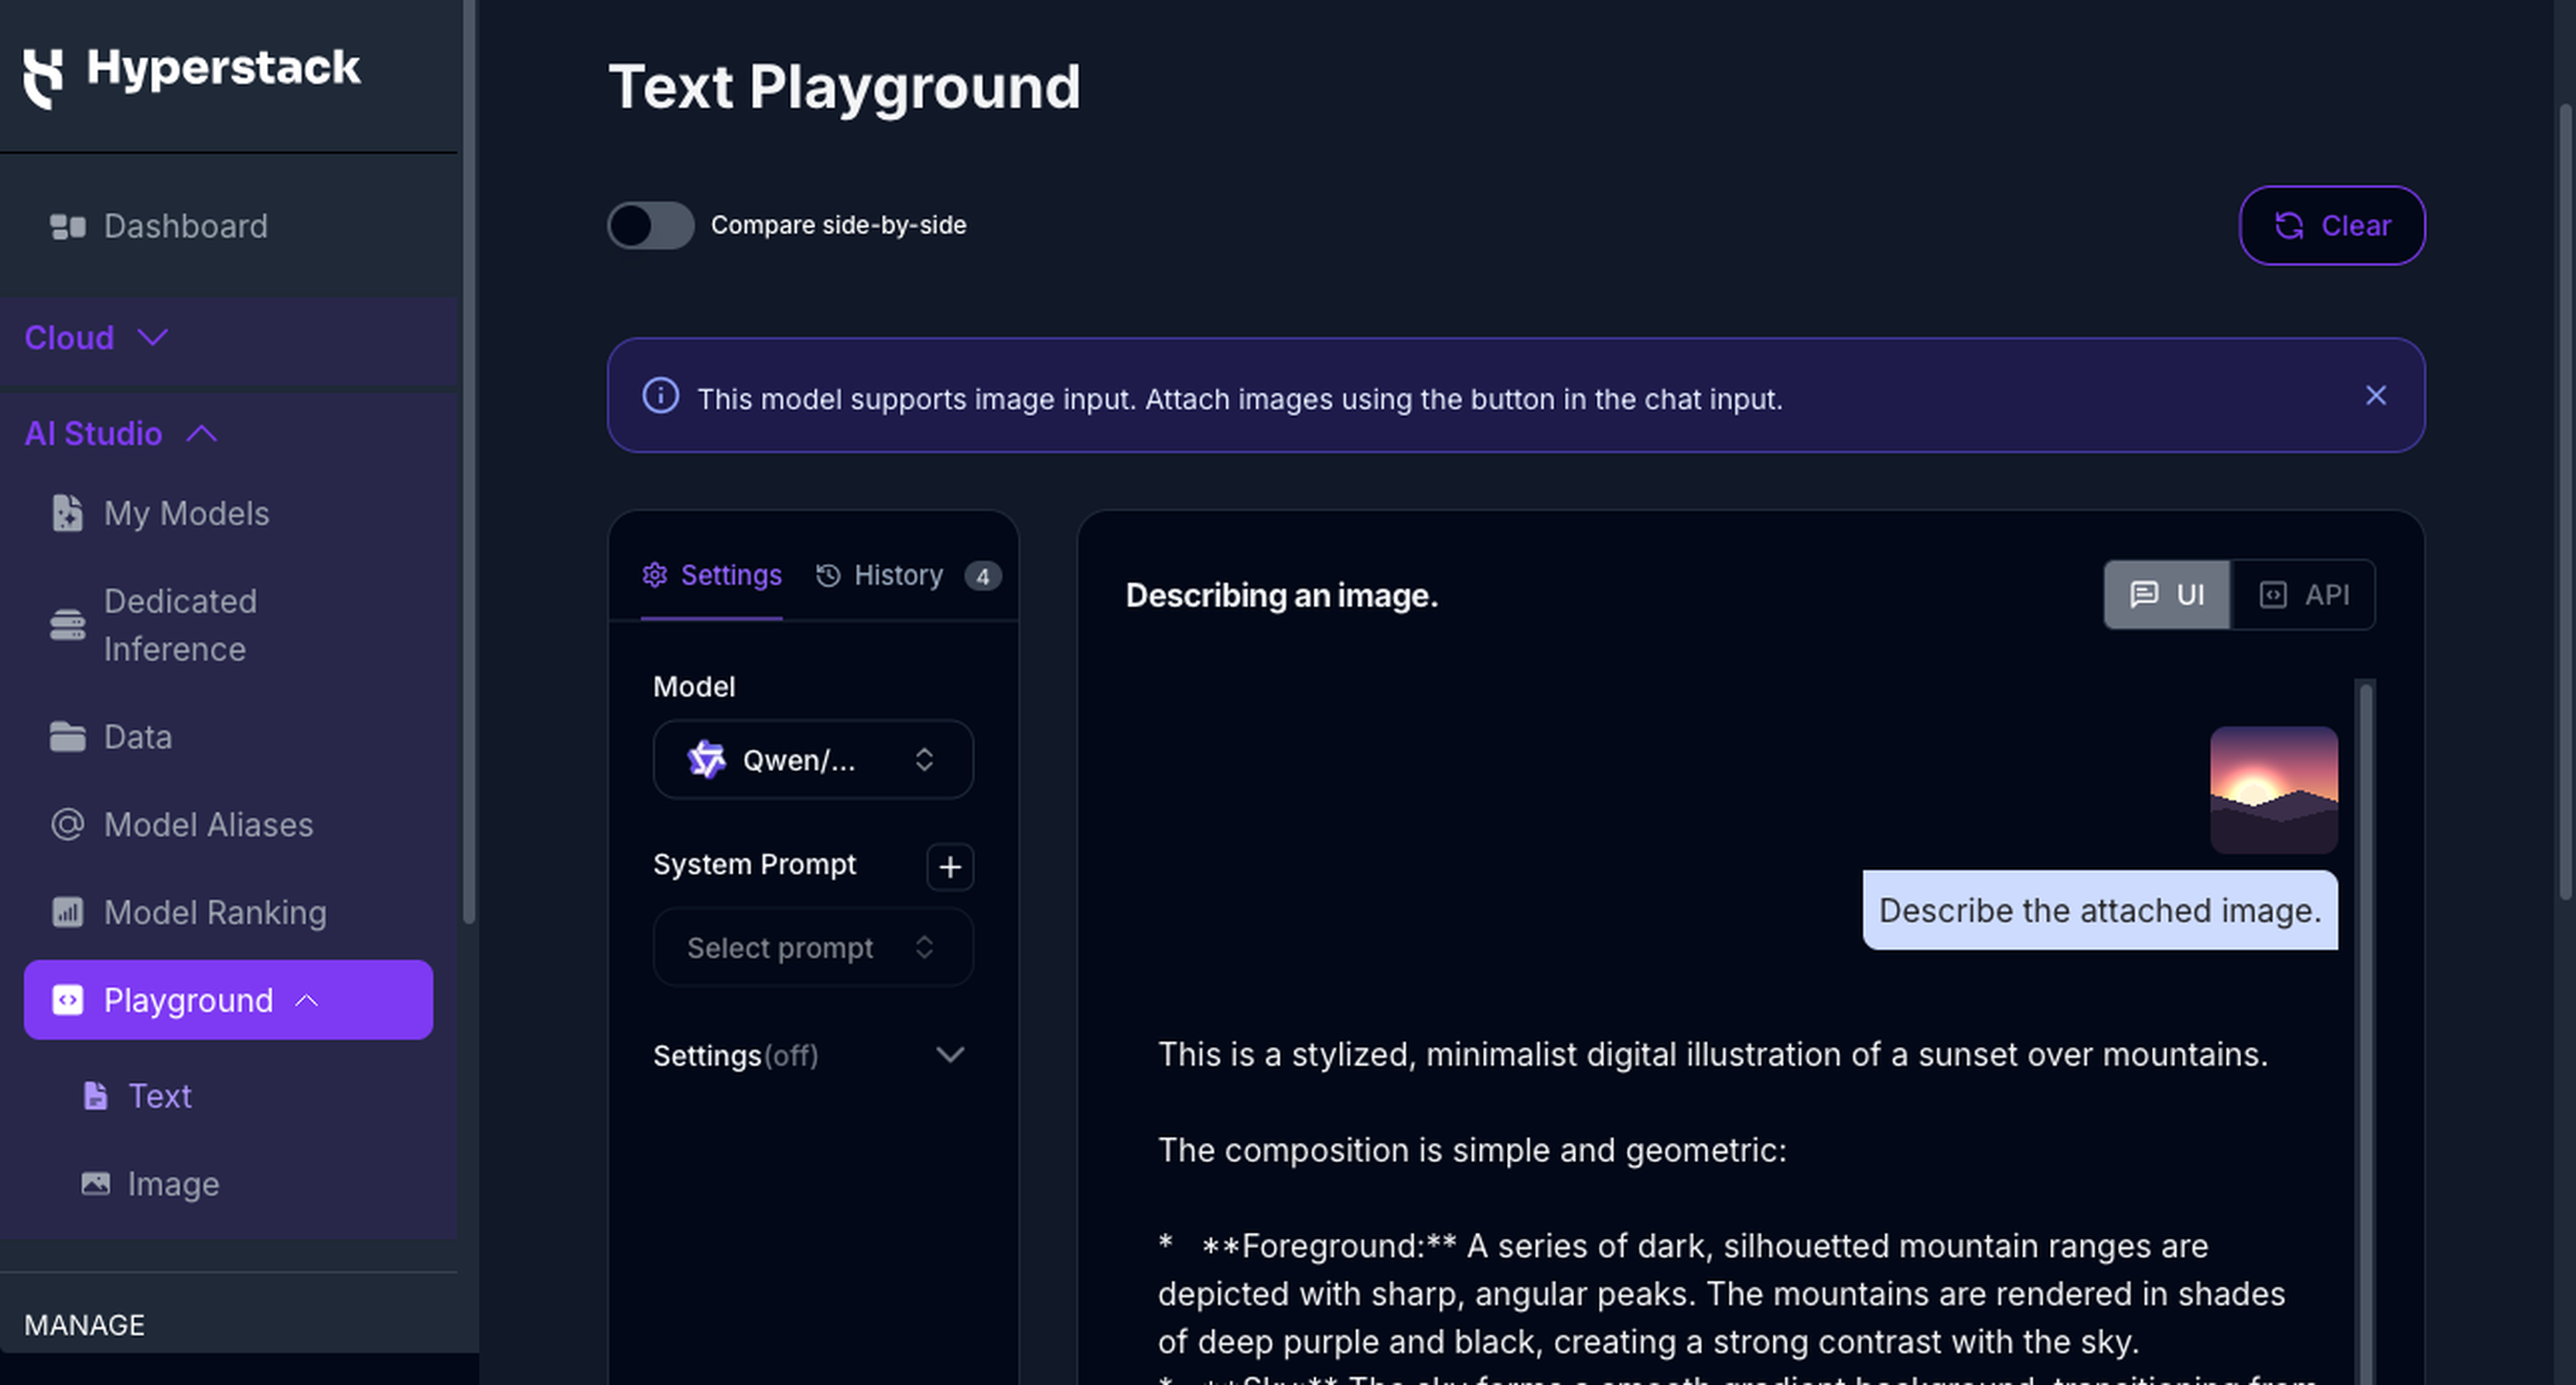Screen dimensions: 2576x1385
Task: Click the Cloud section label
Action: (69, 338)
